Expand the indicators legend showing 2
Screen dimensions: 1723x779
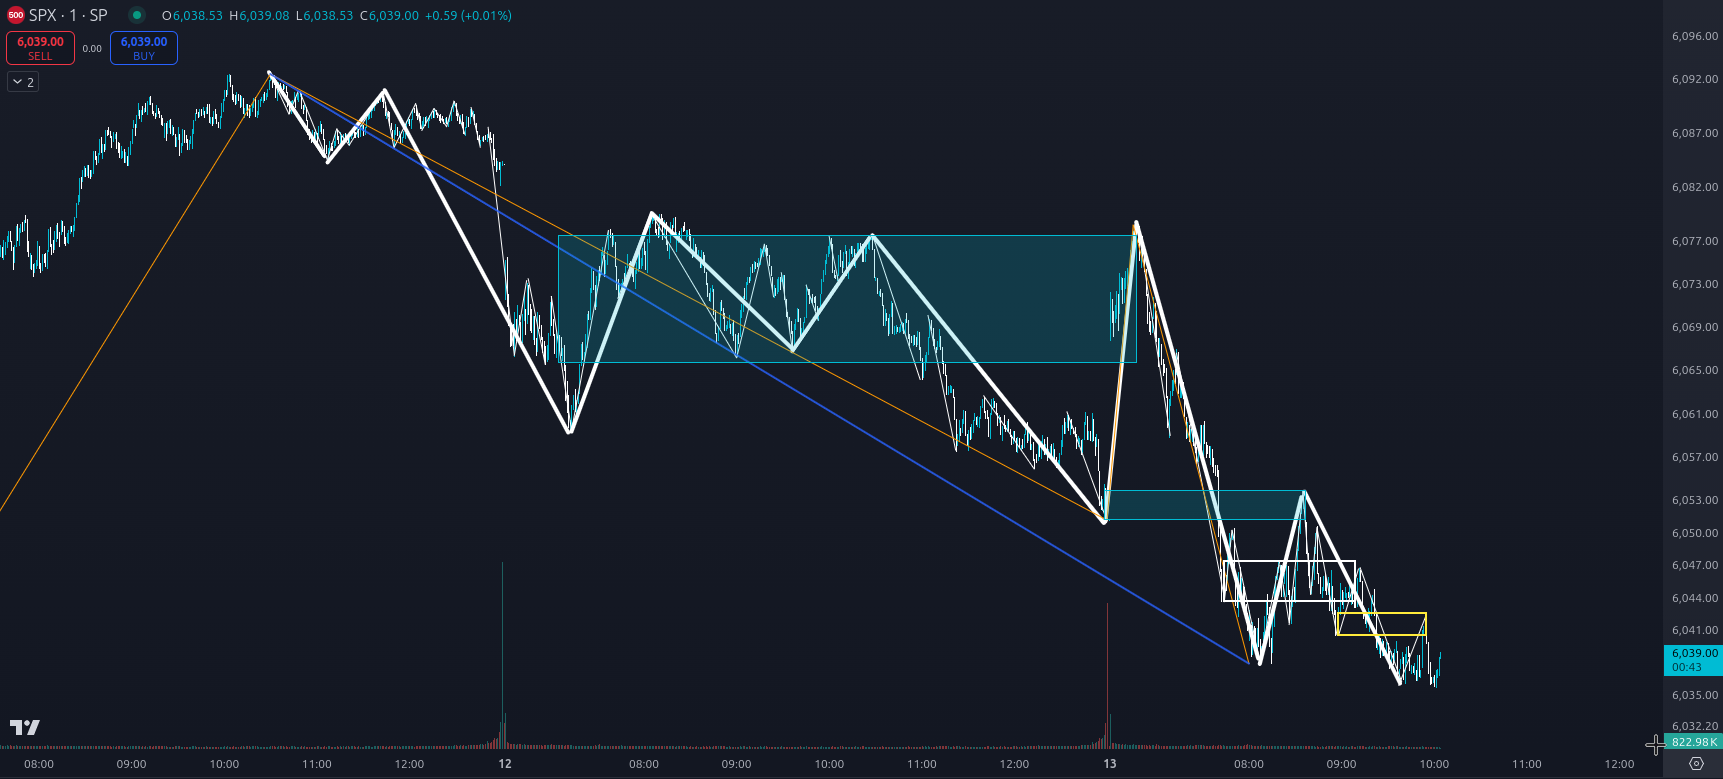coord(23,82)
